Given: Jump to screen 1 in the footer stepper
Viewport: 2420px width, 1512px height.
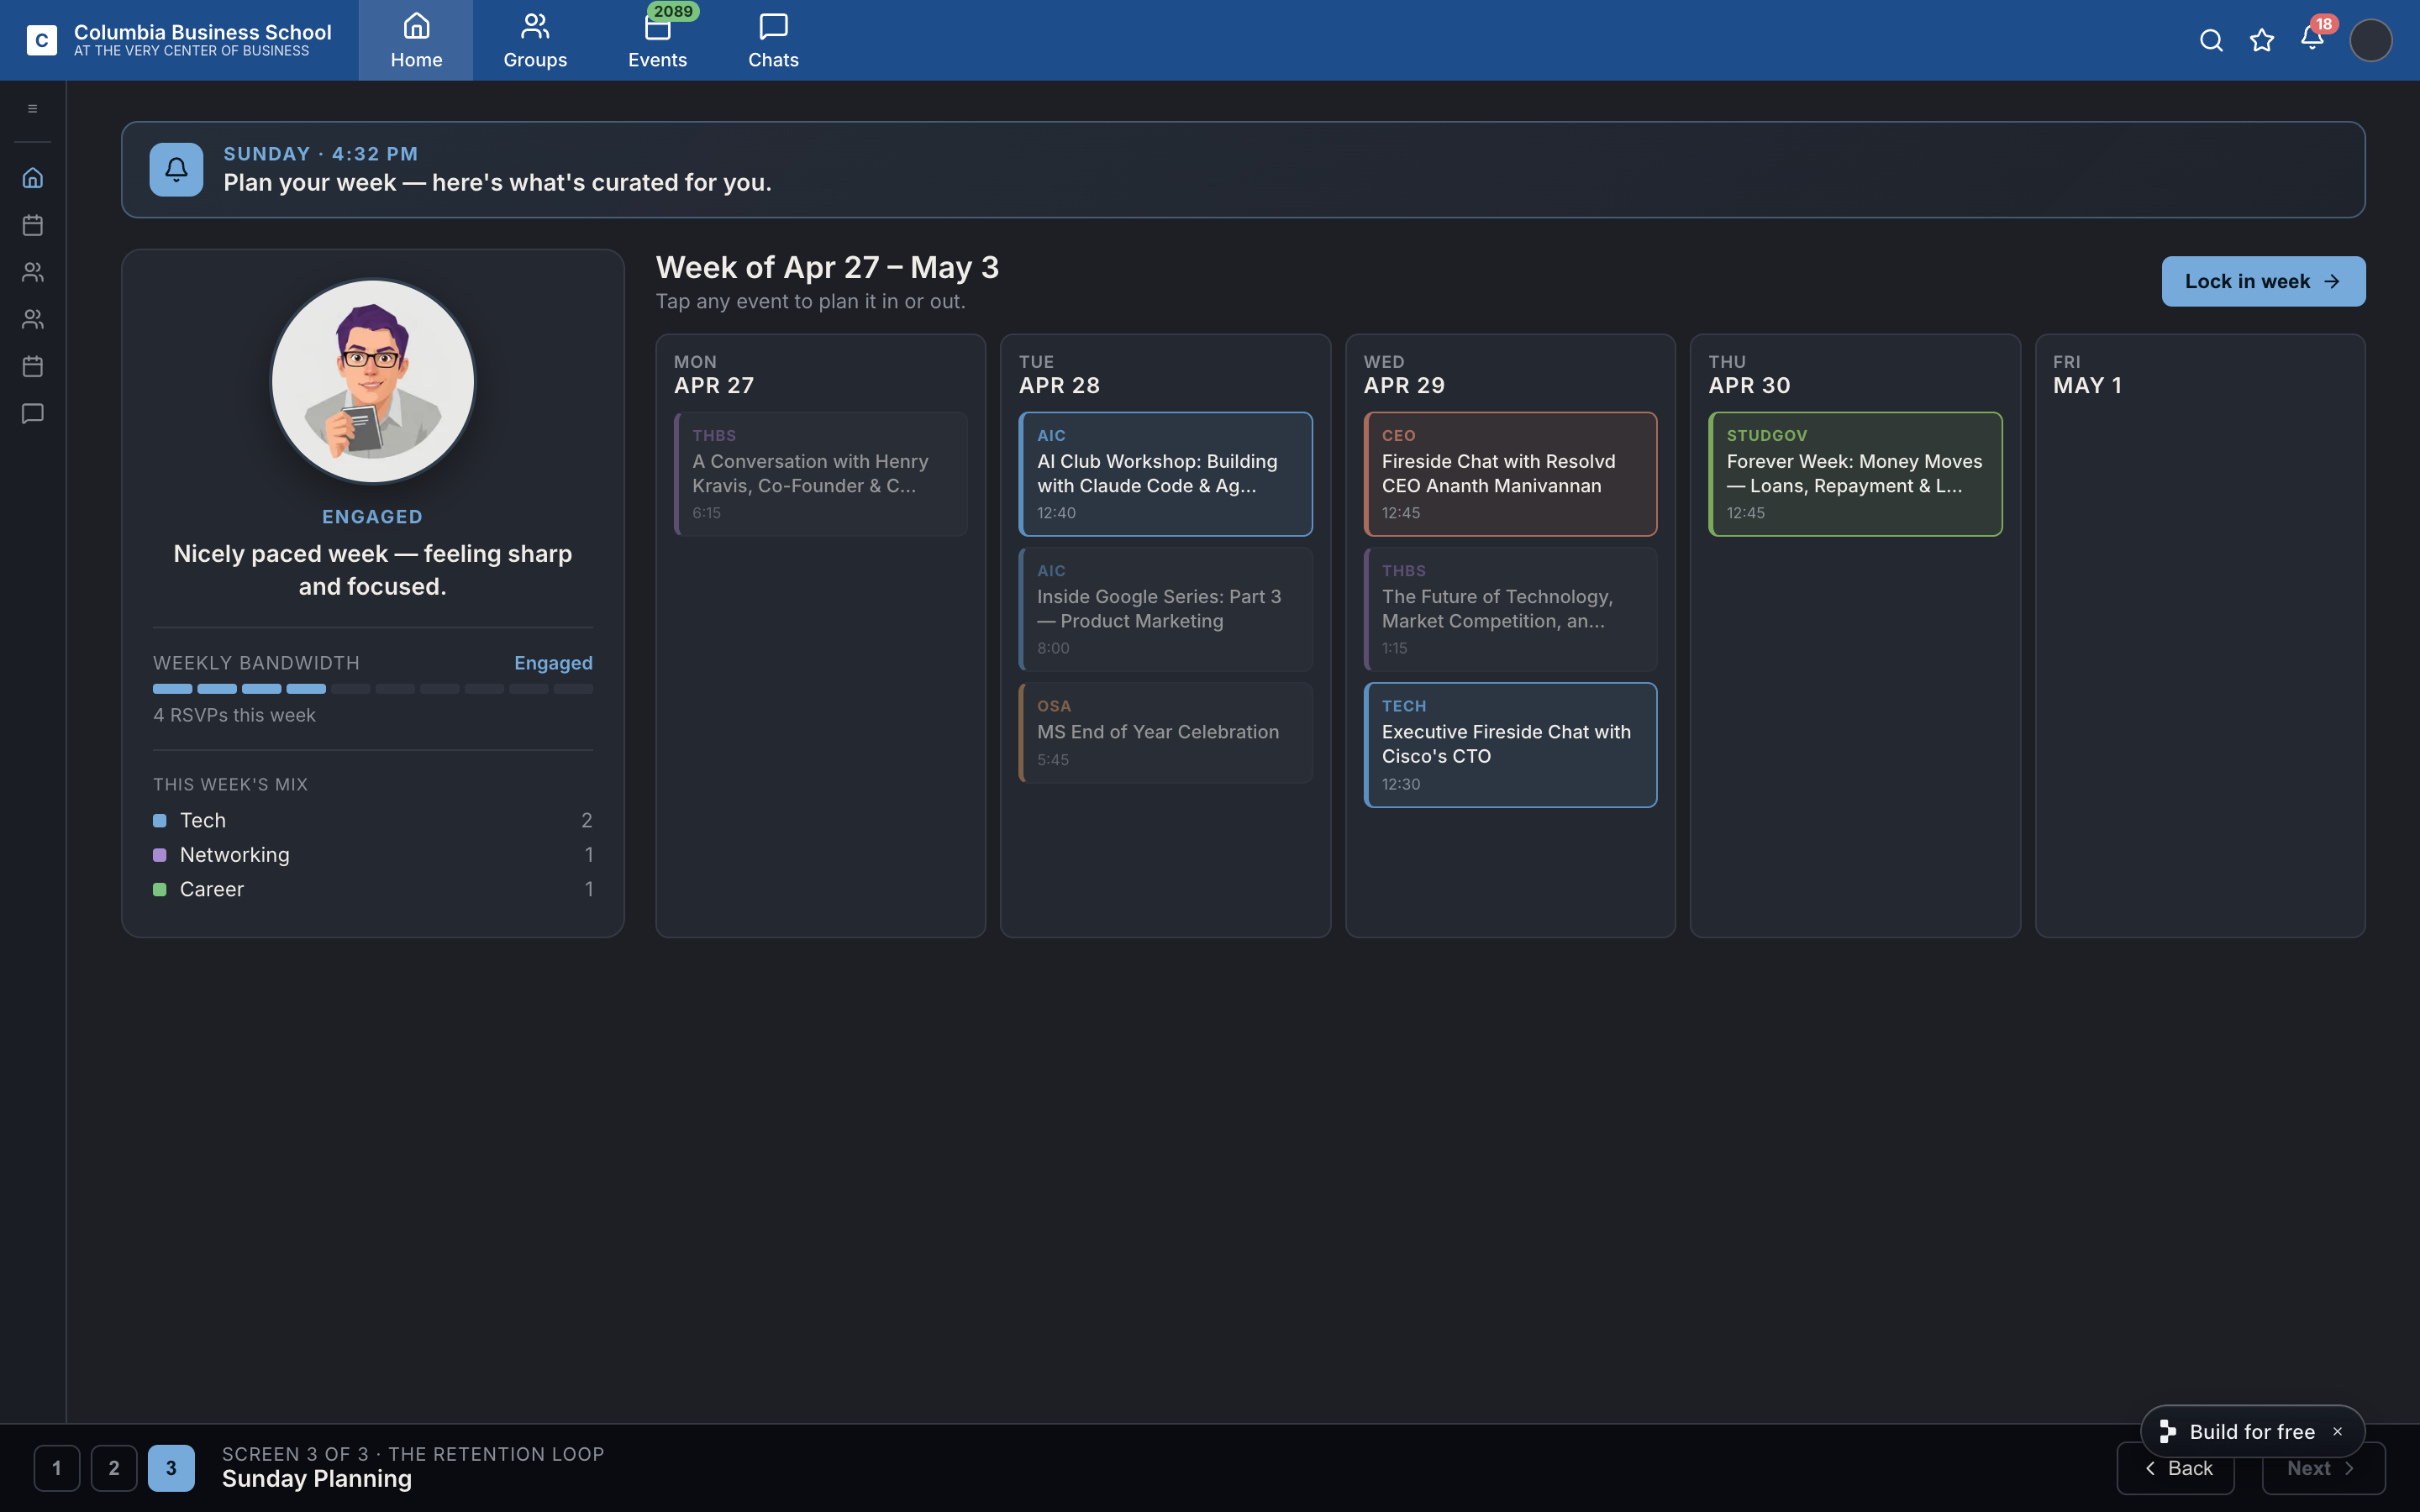Looking at the screenshot, I should (57, 1468).
